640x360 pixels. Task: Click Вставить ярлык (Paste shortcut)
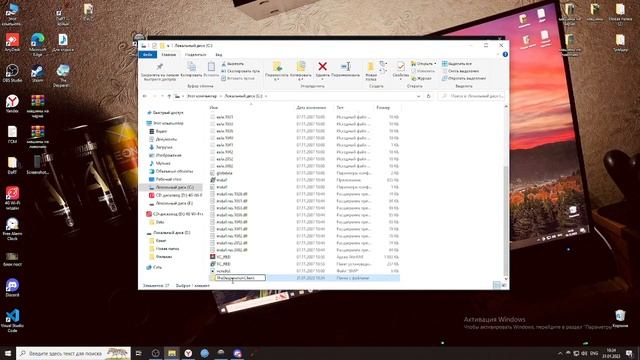point(238,78)
